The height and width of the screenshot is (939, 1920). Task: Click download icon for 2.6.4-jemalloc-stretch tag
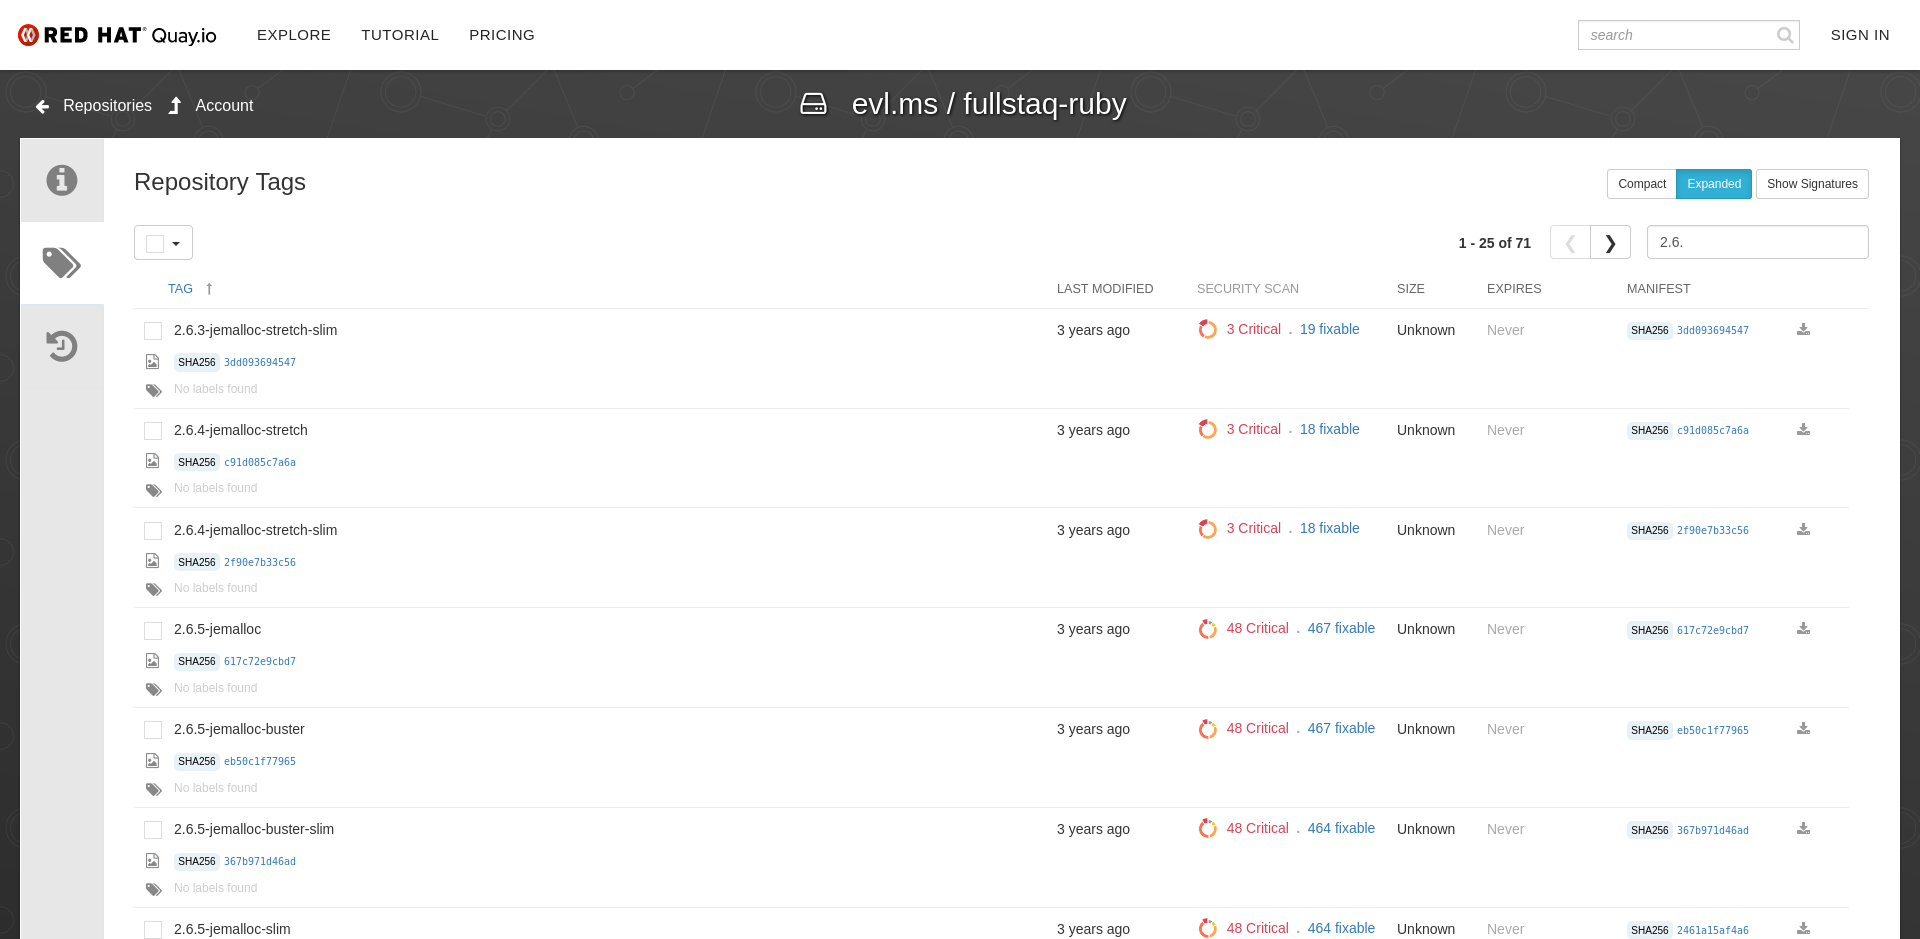pos(1803,430)
